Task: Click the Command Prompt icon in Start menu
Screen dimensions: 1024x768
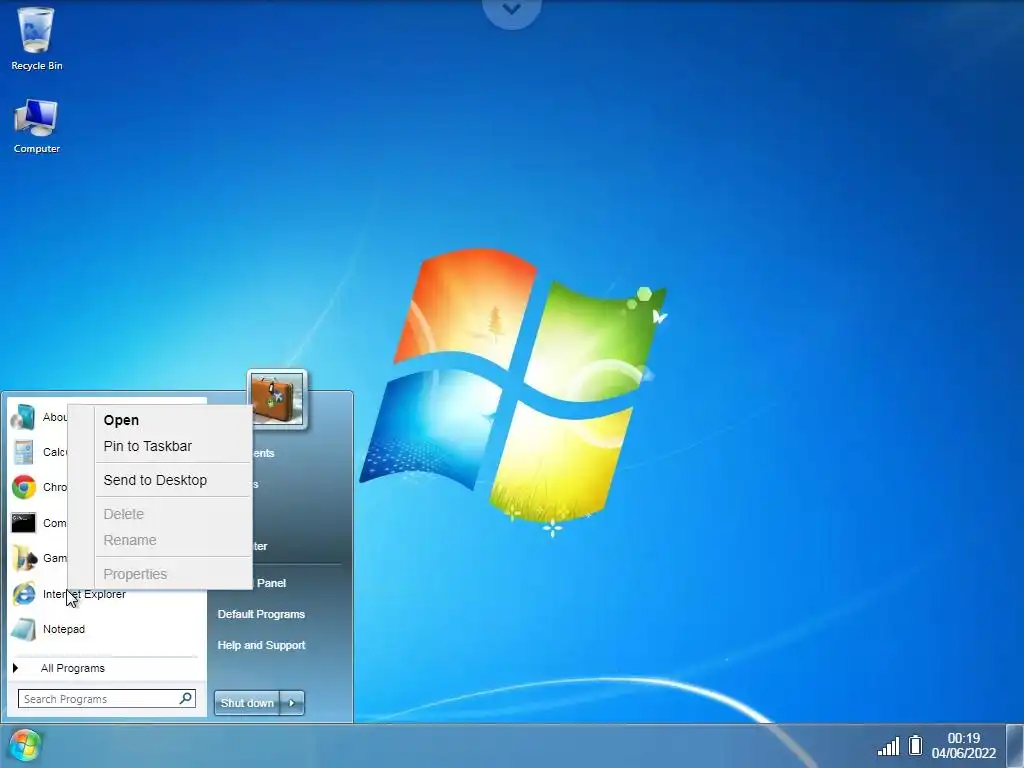Action: coord(24,522)
